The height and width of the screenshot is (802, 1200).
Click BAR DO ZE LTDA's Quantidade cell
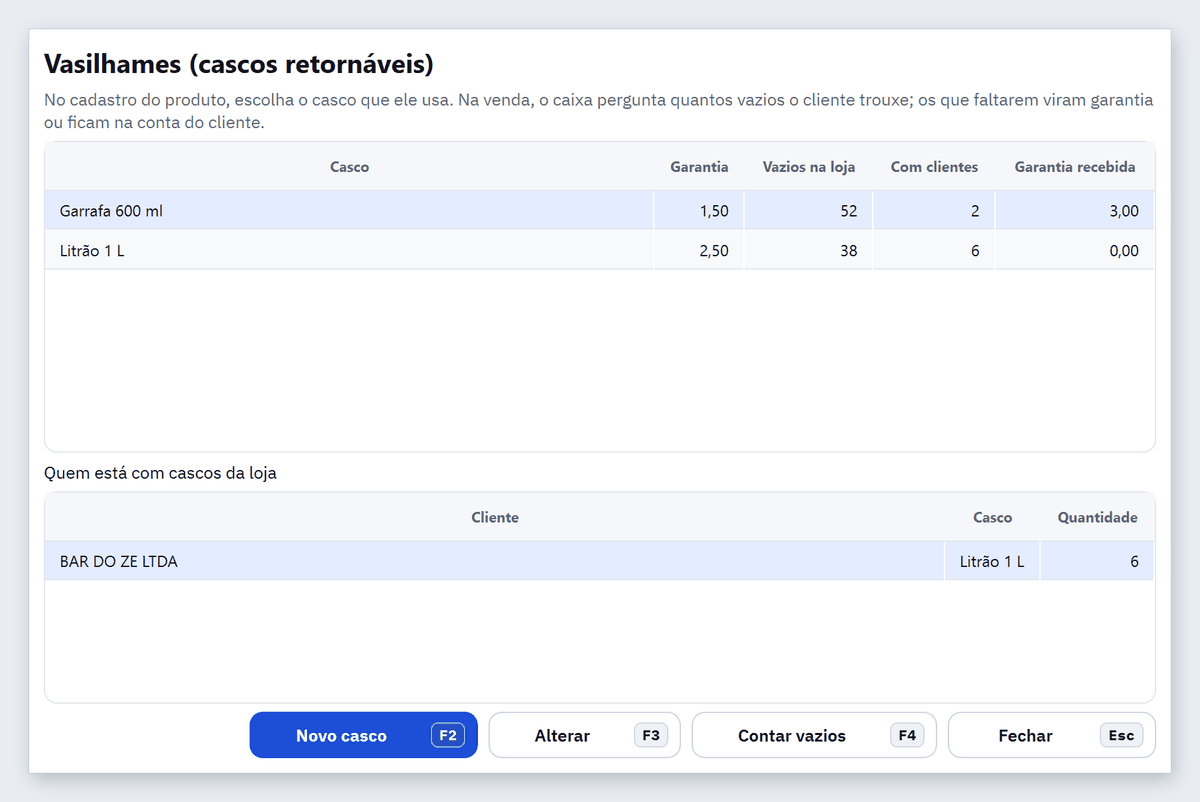click(x=1097, y=562)
